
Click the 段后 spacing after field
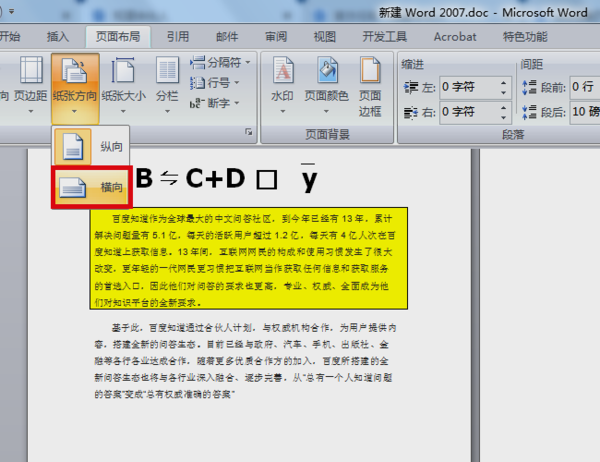click(x=585, y=112)
